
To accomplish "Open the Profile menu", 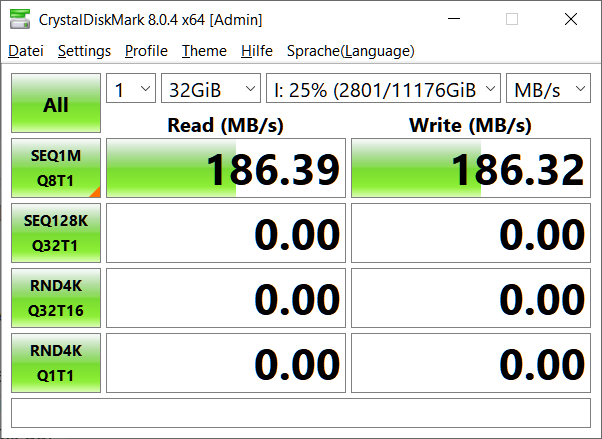I will pyautogui.click(x=146, y=51).
